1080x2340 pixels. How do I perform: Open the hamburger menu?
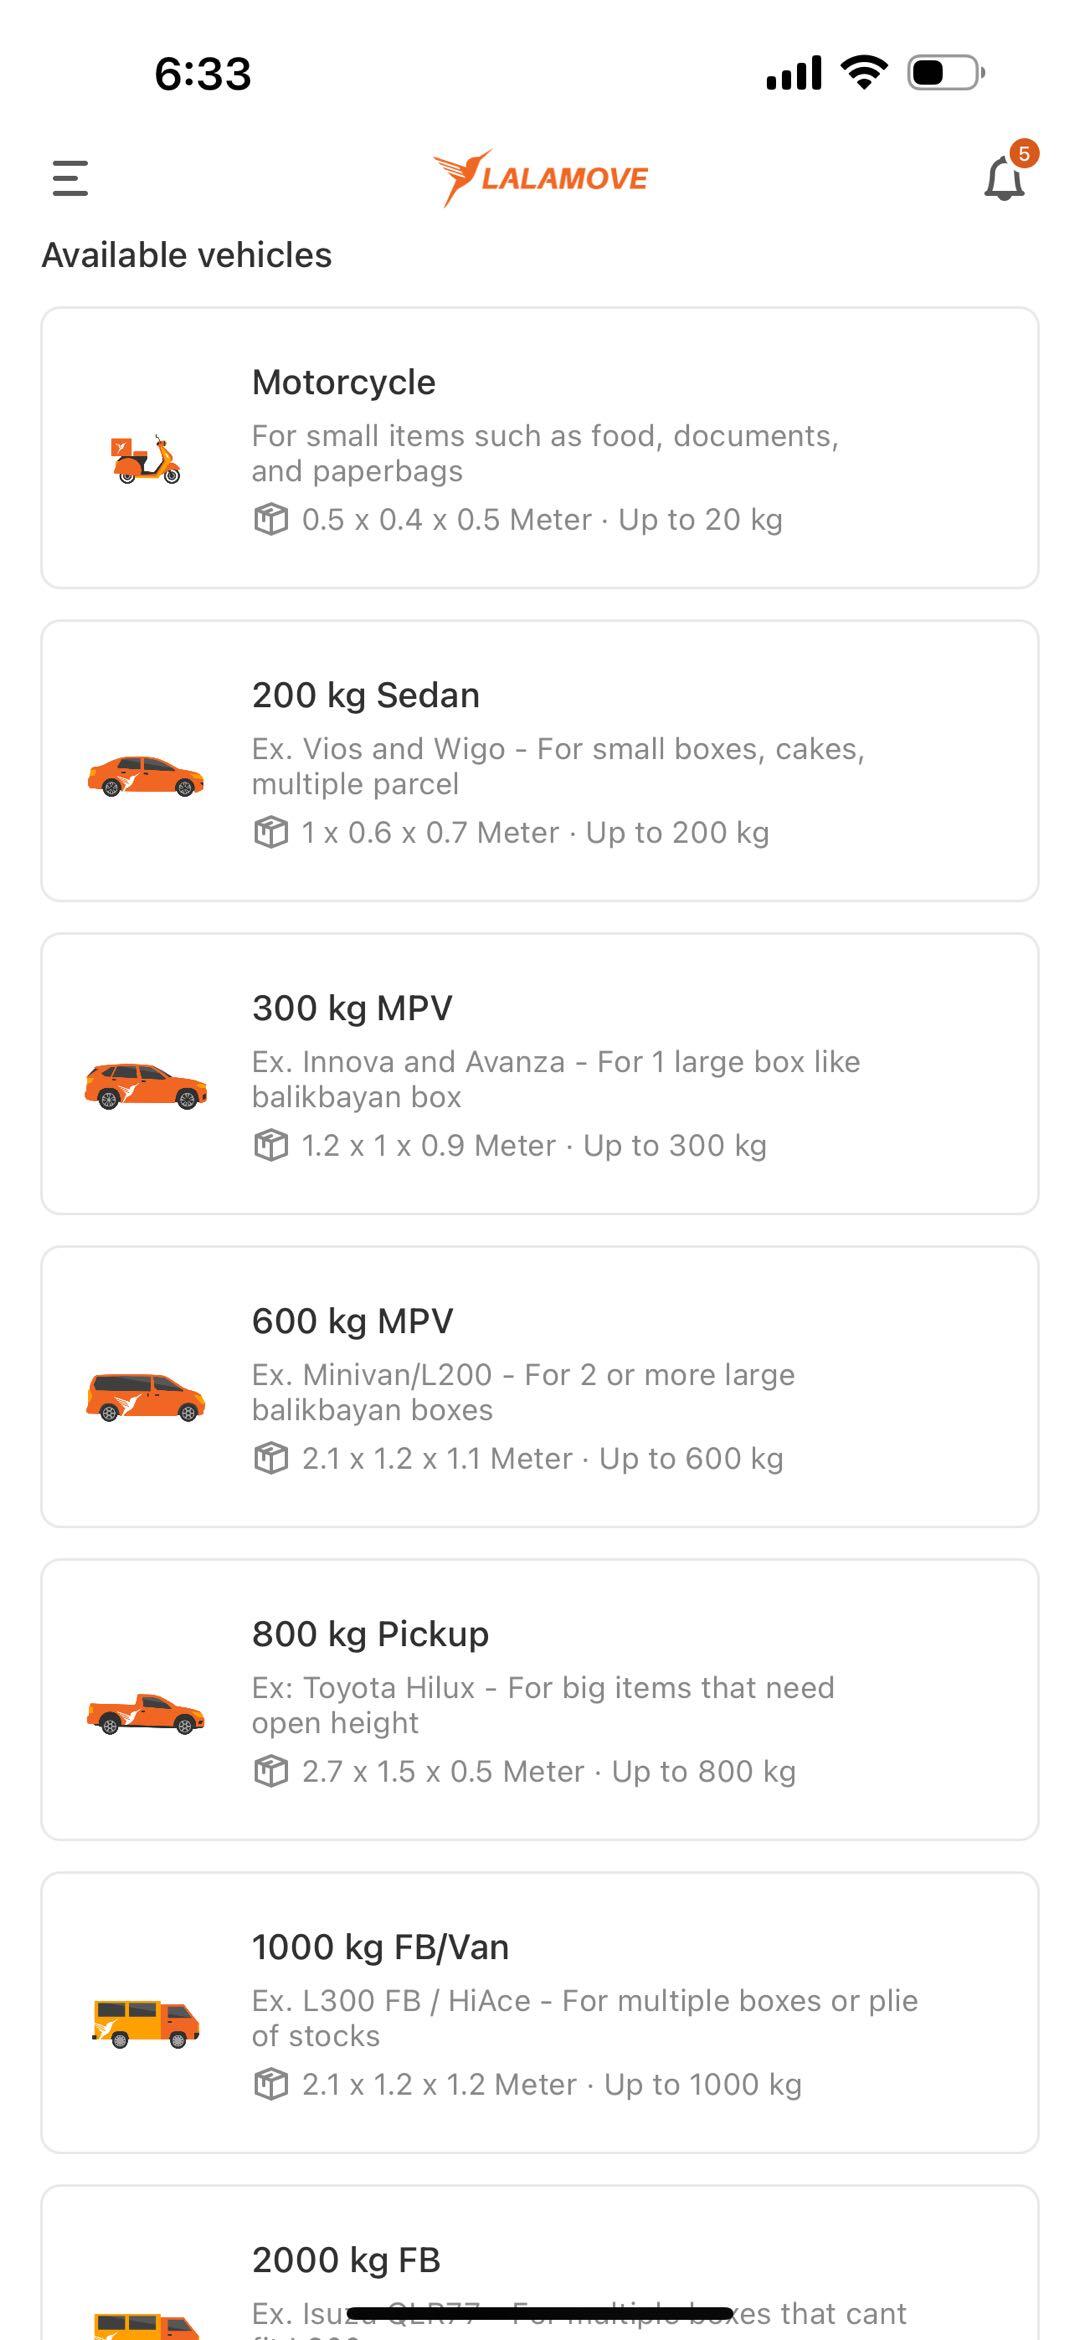pos(70,178)
